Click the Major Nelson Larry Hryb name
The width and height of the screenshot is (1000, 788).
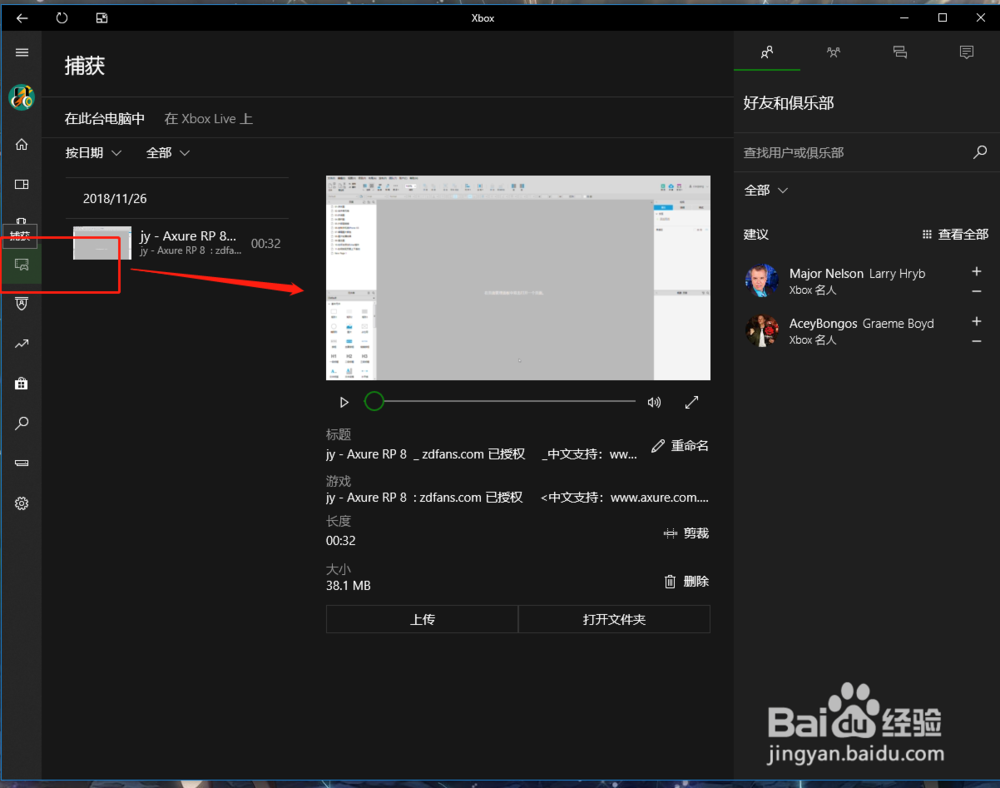tap(857, 274)
